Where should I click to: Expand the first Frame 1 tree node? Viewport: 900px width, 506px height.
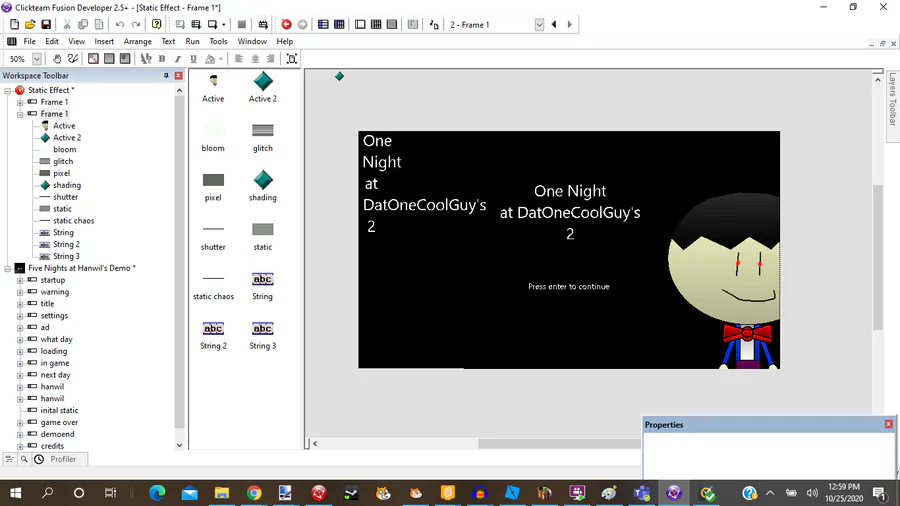(20, 103)
